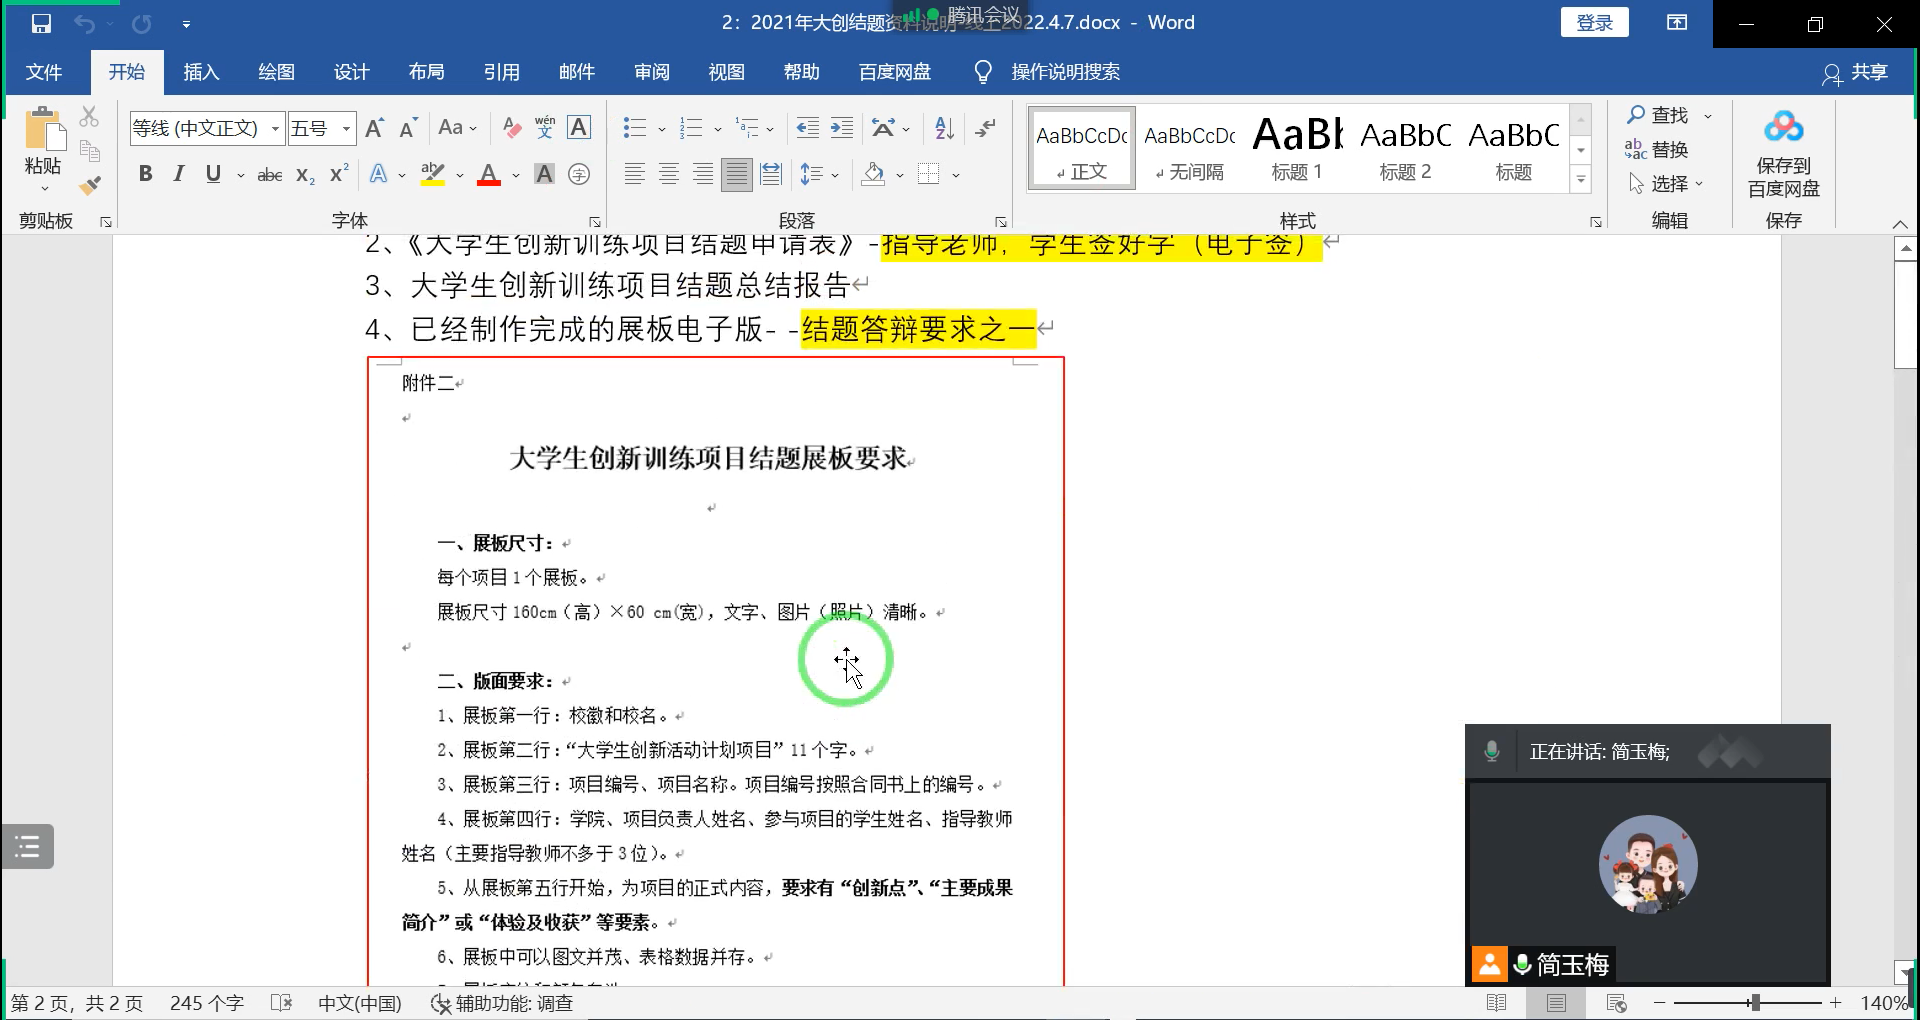Open the font name dropdown
Image resolution: width=1920 pixels, height=1020 pixels.
coord(275,129)
